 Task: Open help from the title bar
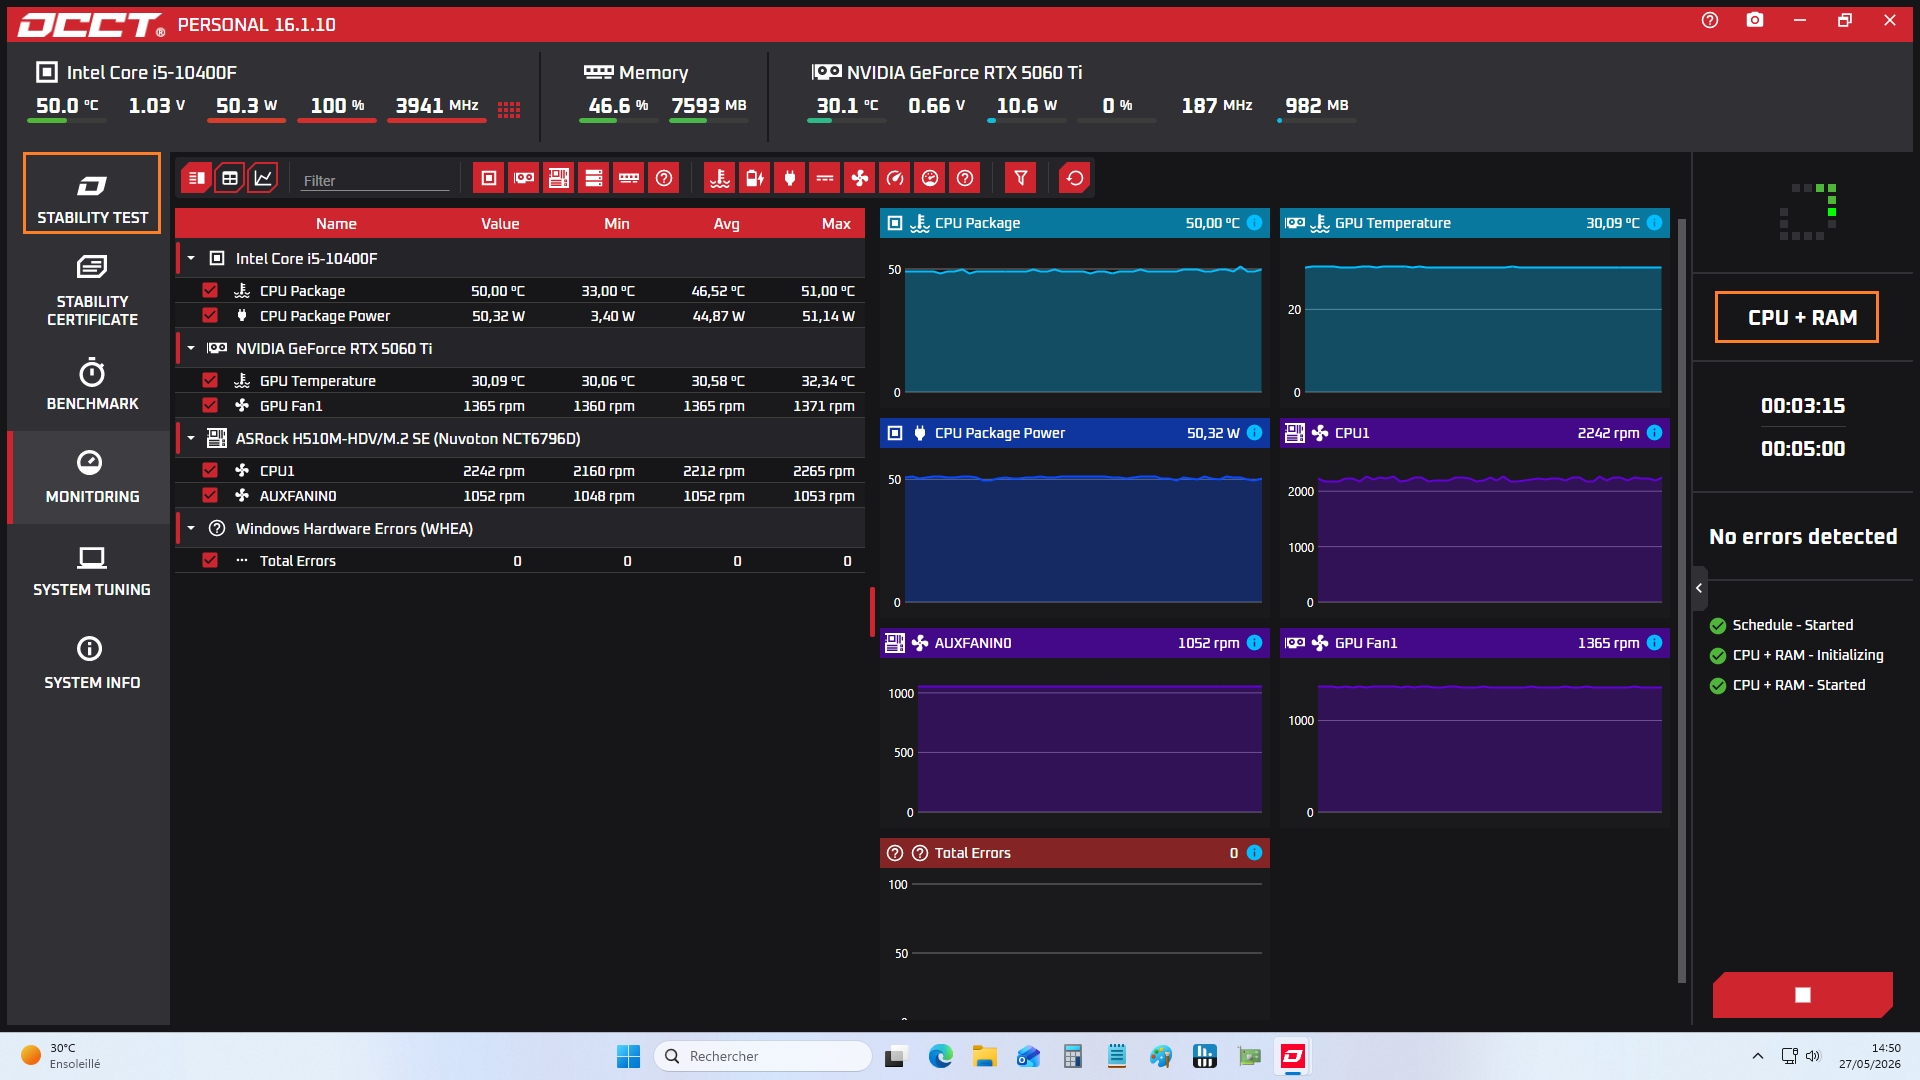click(1710, 20)
